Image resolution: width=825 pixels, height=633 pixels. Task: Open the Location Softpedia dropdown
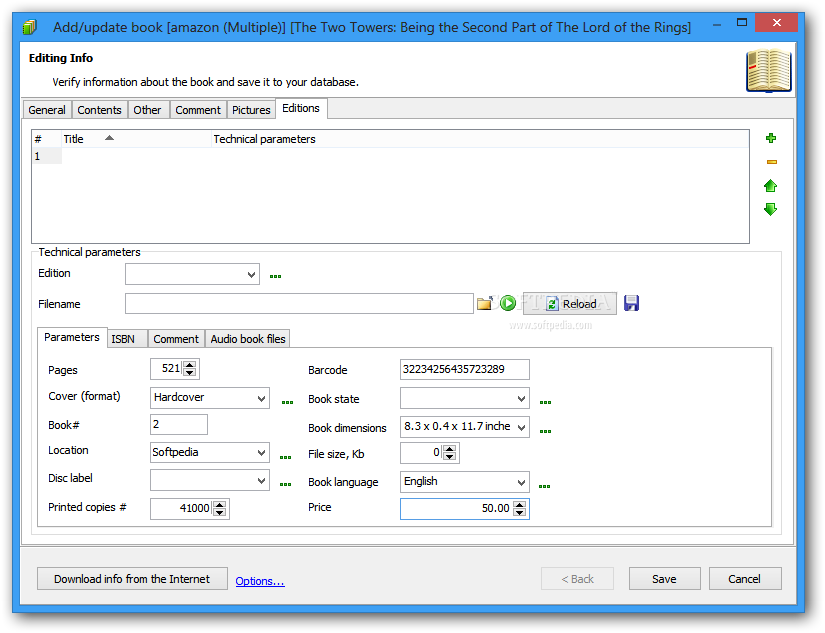[261, 453]
